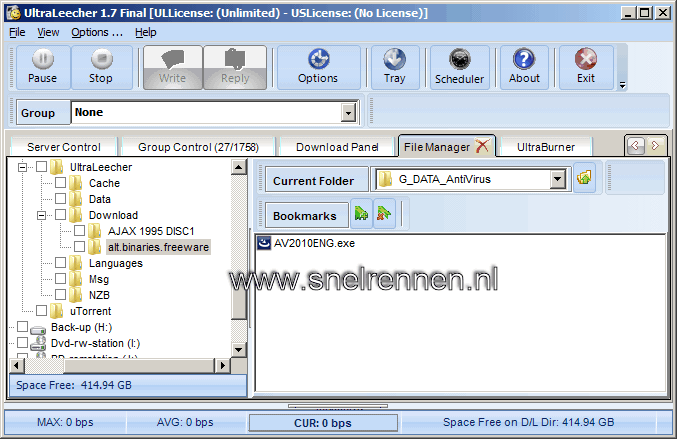This screenshot has height=439, width=677.
Task: Click the Group combo box showing None
Action: 215,113
